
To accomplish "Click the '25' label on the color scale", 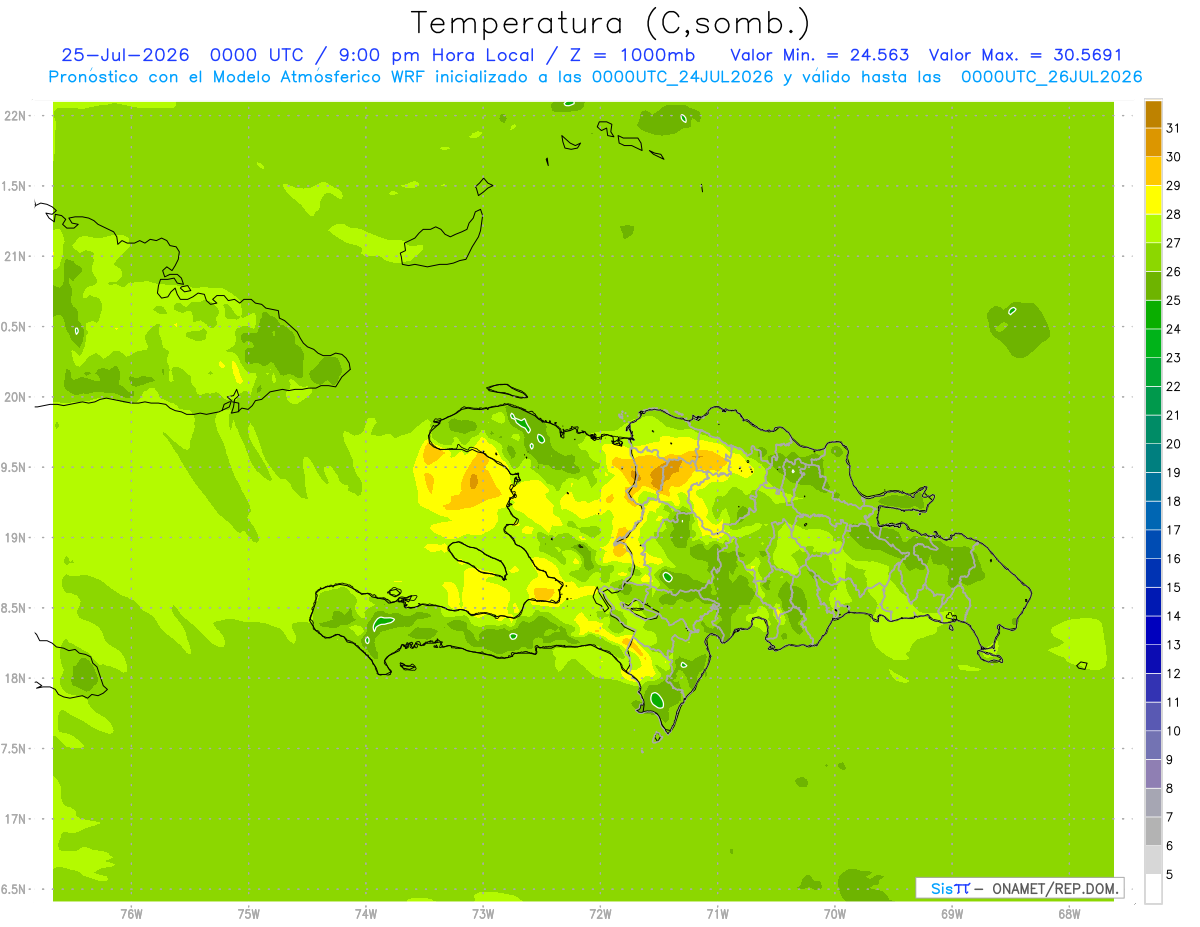I will 1174,300.
